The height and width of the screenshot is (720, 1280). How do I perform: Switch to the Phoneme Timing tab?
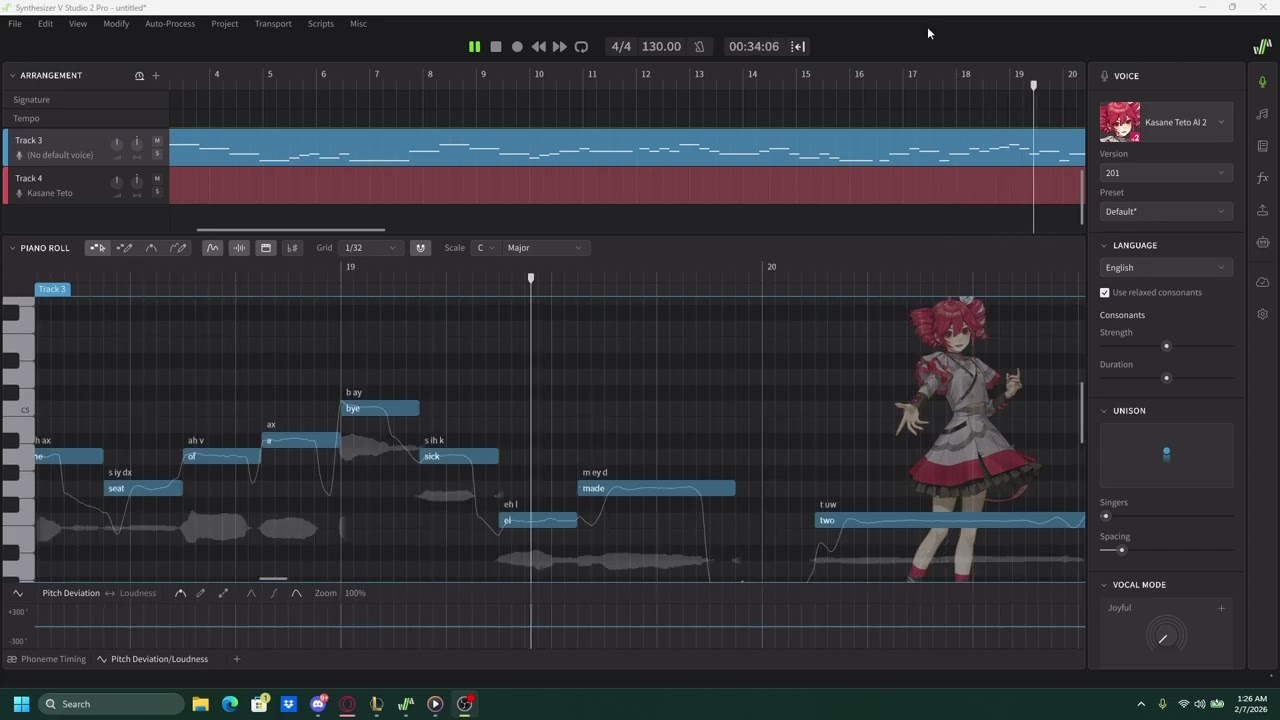pos(47,659)
